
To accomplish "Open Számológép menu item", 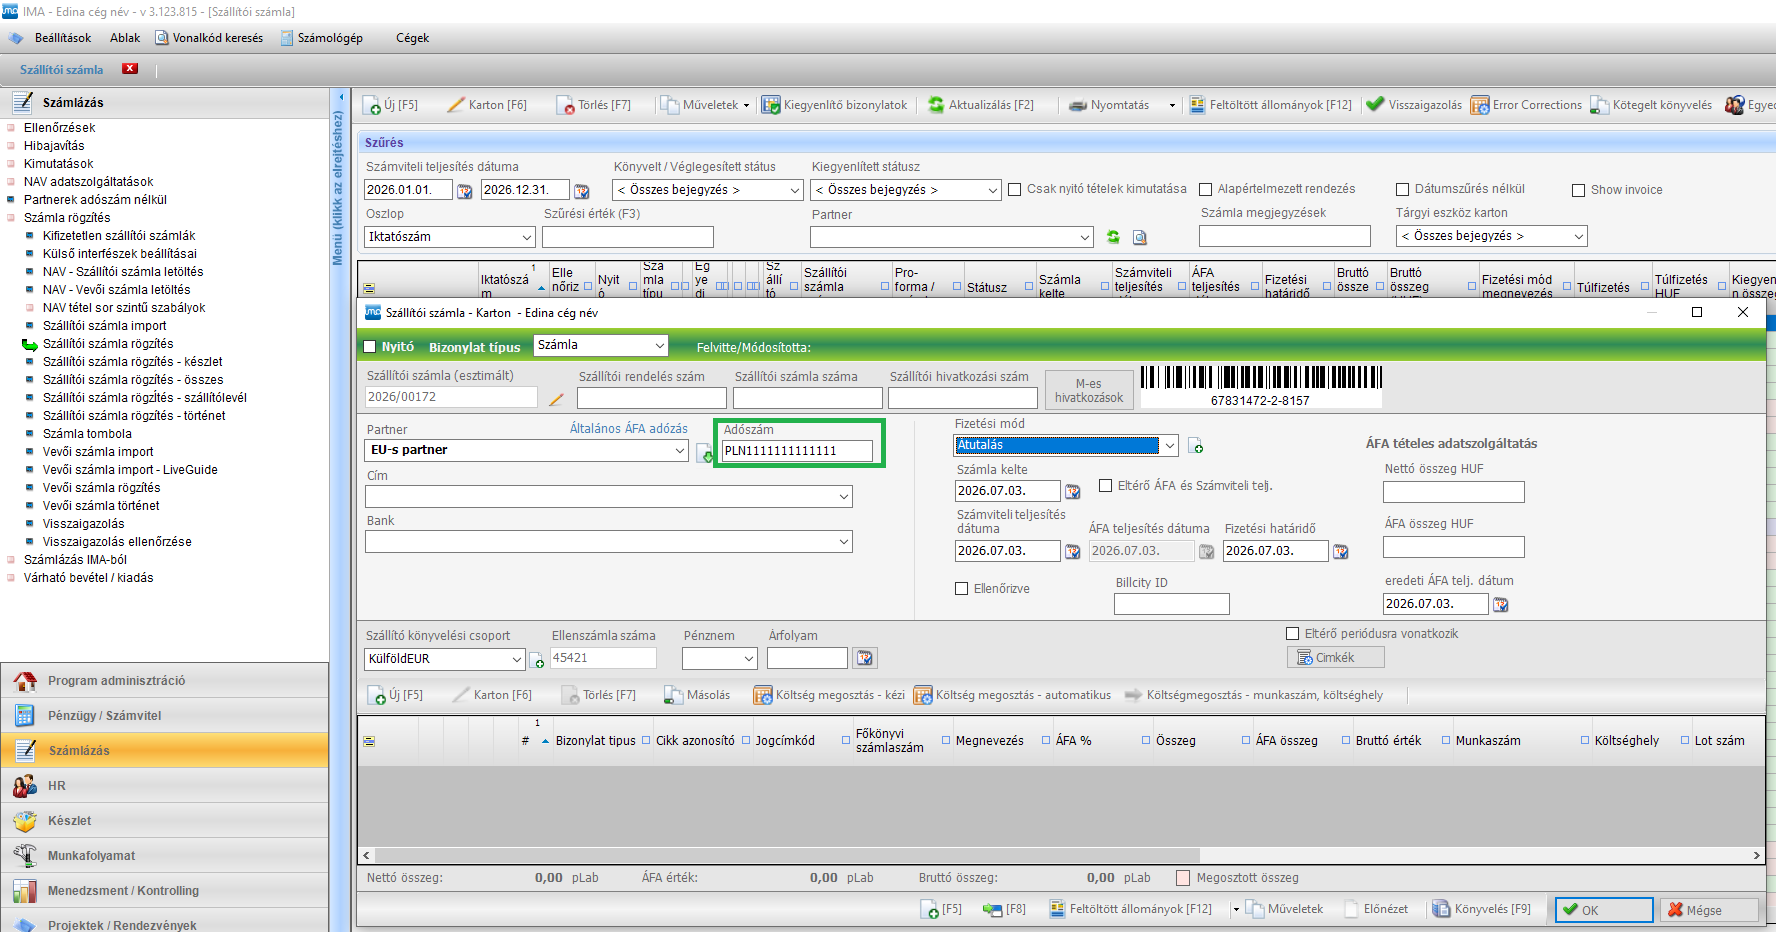I will coord(321,38).
